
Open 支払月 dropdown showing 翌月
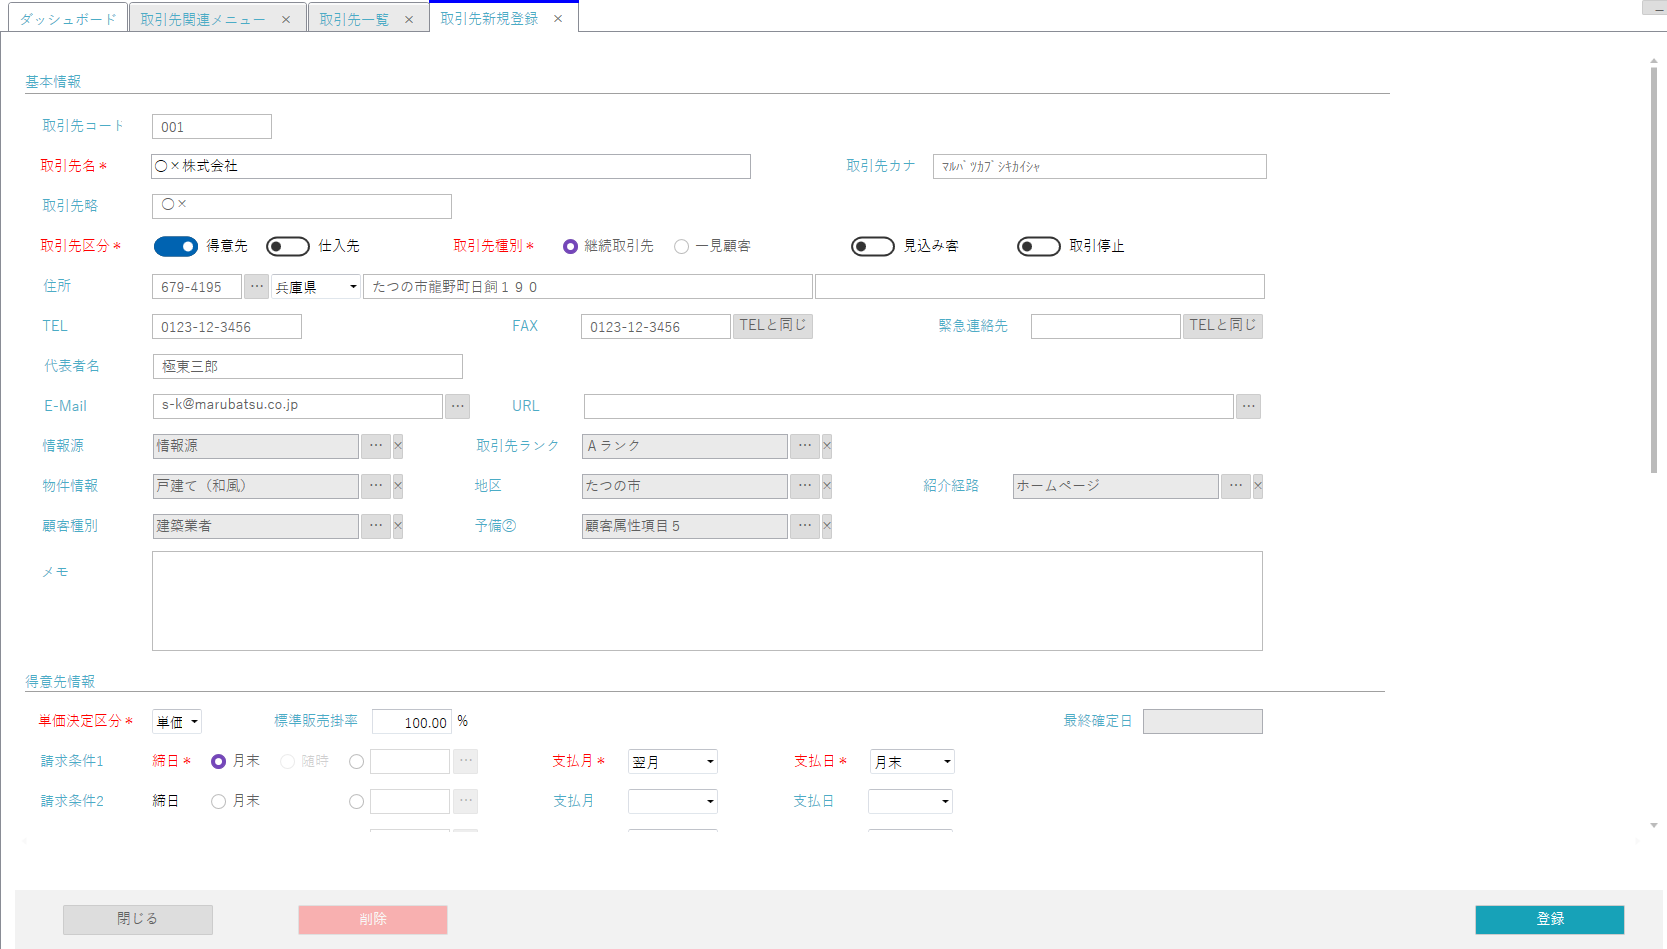click(x=673, y=762)
